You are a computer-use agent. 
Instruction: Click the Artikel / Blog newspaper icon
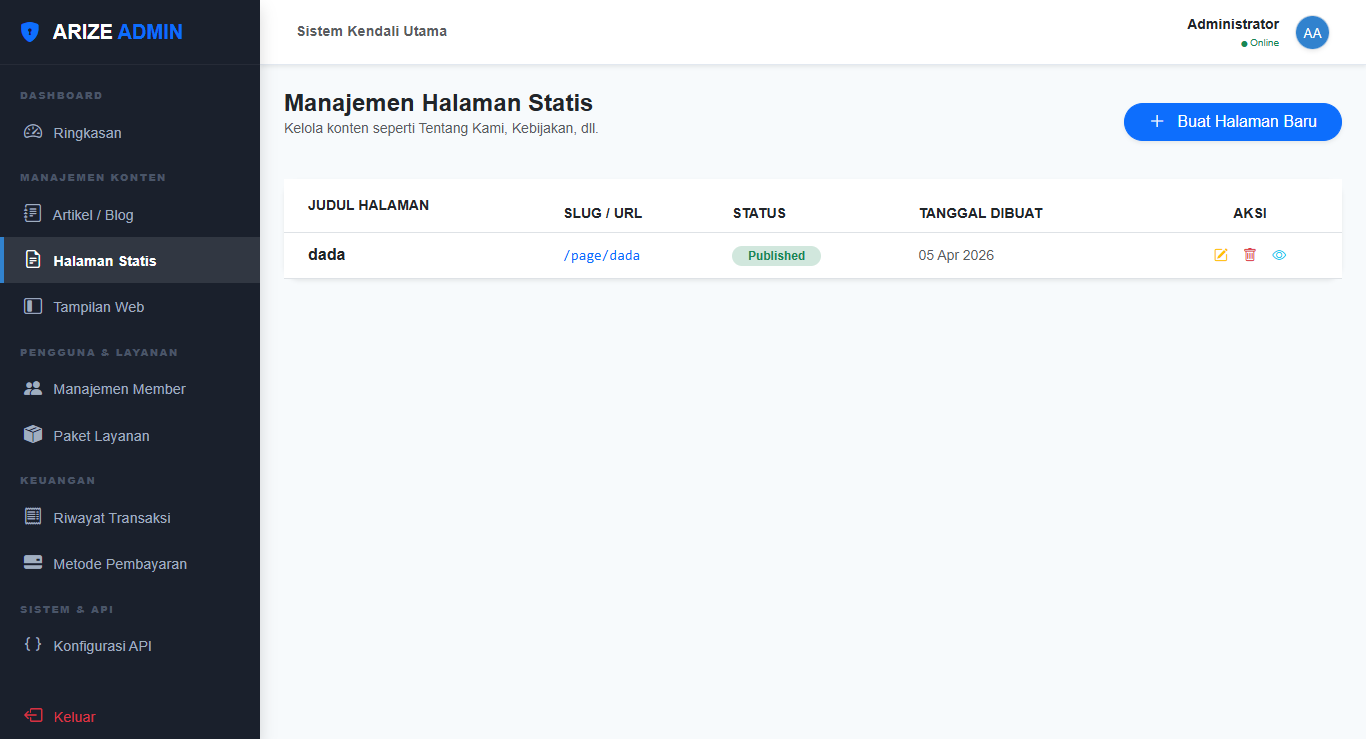(x=33, y=214)
